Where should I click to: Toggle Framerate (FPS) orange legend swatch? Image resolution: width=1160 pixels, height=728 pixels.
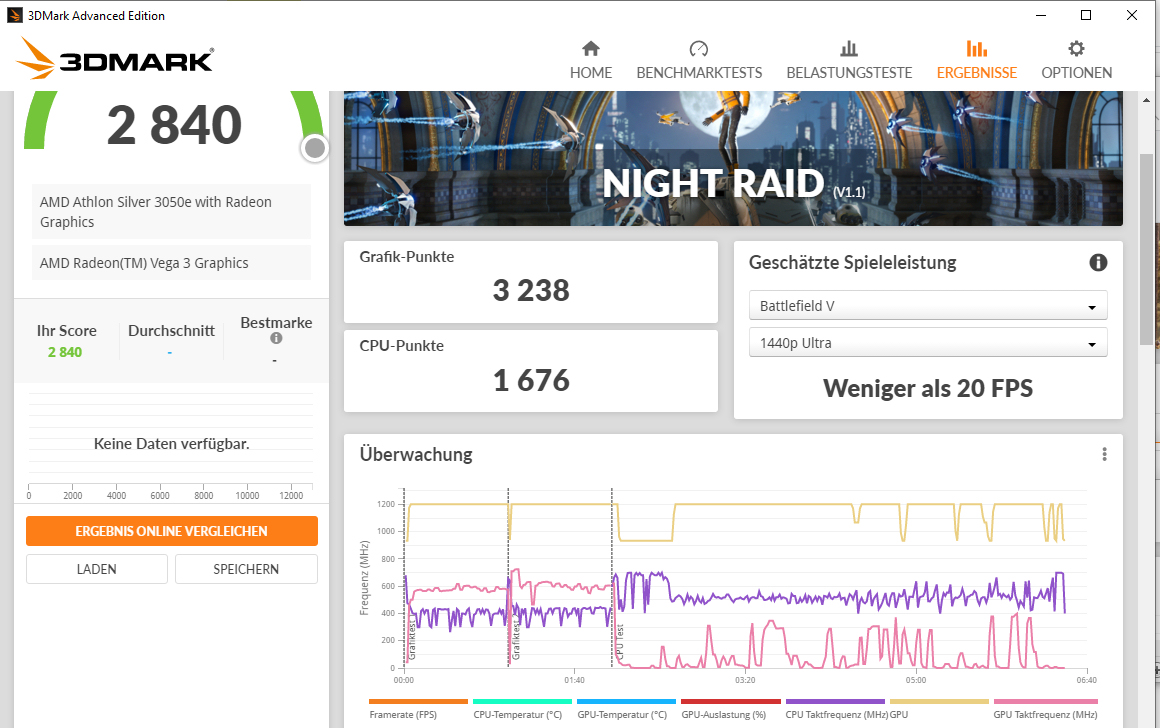[418, 701]
